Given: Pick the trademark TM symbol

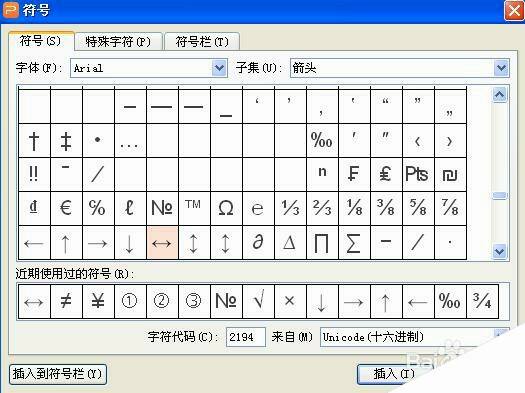Looking at the screenshot, I should pos(194,208).
